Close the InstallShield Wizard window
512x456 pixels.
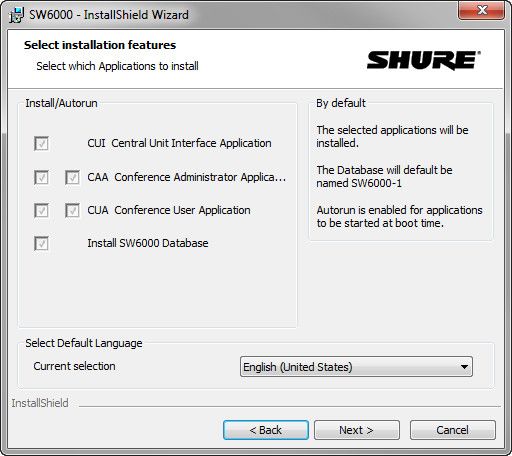(481, 11)
